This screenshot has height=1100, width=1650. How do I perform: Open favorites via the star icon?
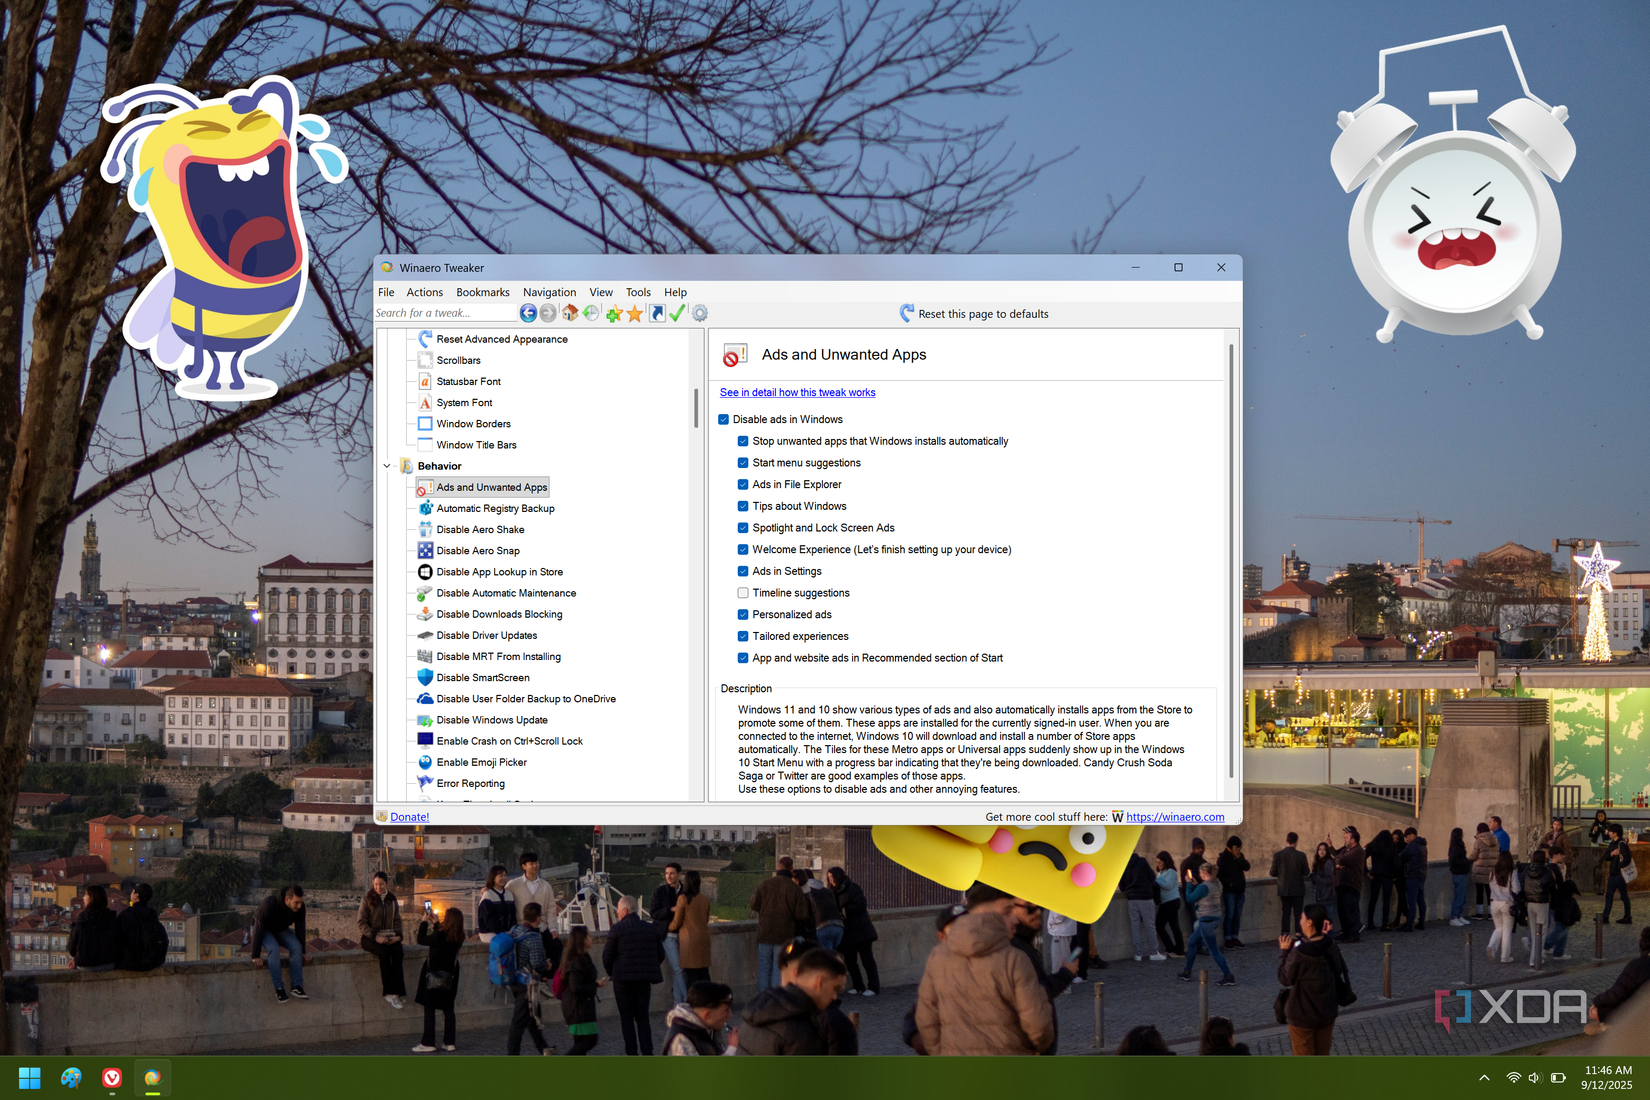(635, 312)
